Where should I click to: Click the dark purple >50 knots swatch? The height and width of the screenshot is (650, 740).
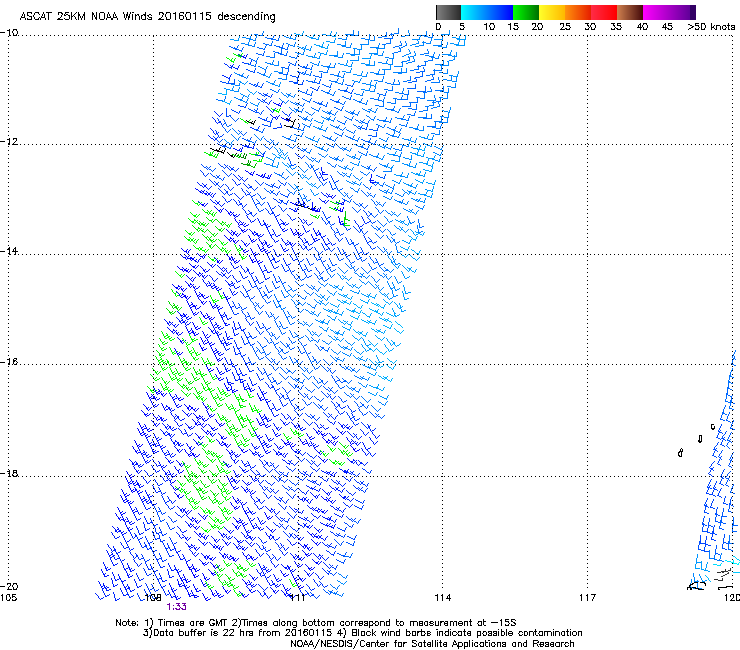[693, 12]
